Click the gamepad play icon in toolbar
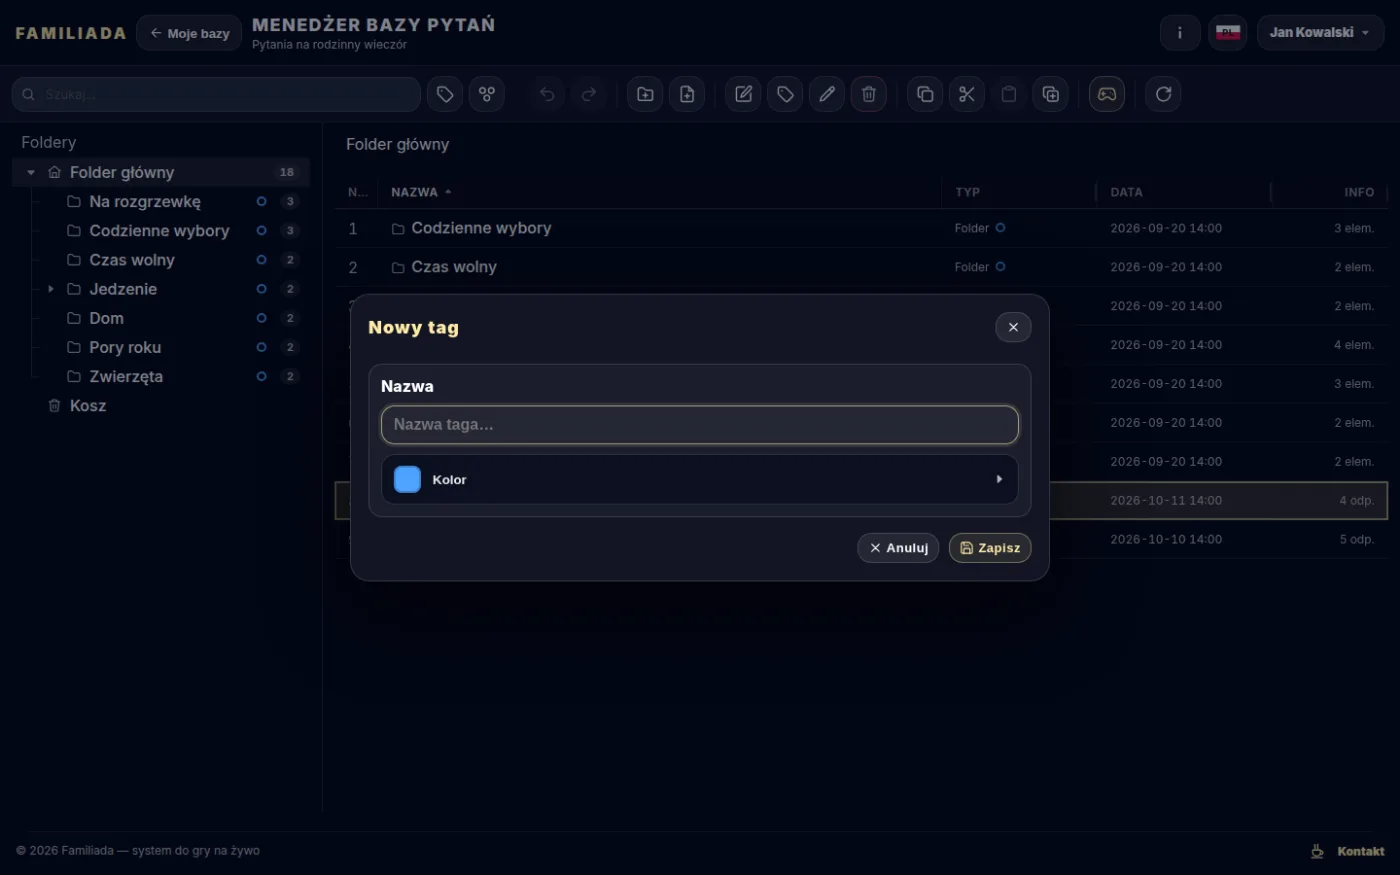Viewport: 1400px width, 875px height. pos(1107,94)
